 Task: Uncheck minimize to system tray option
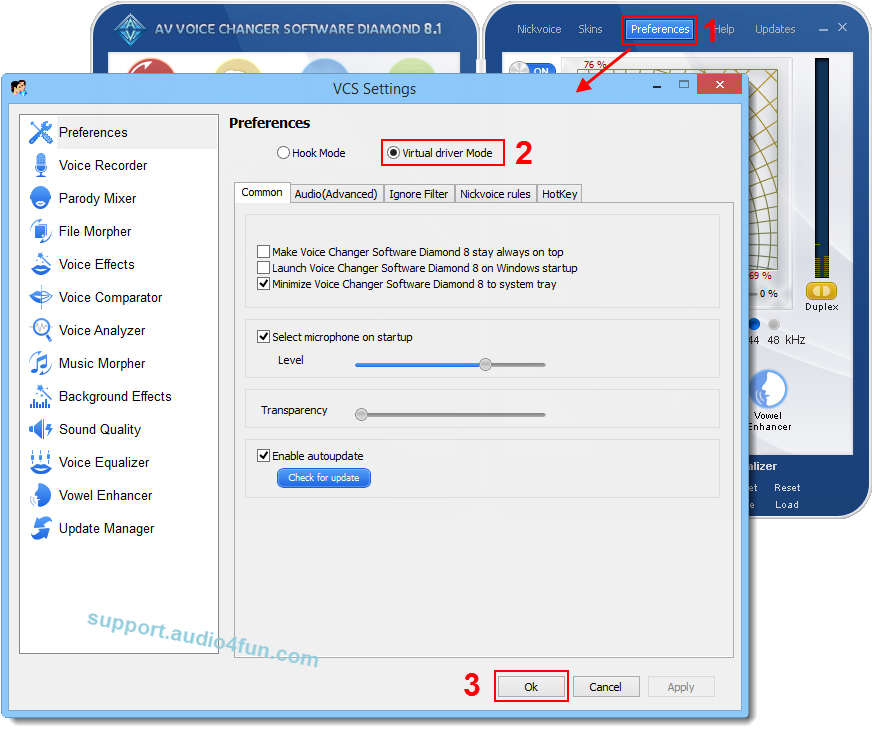264,284
